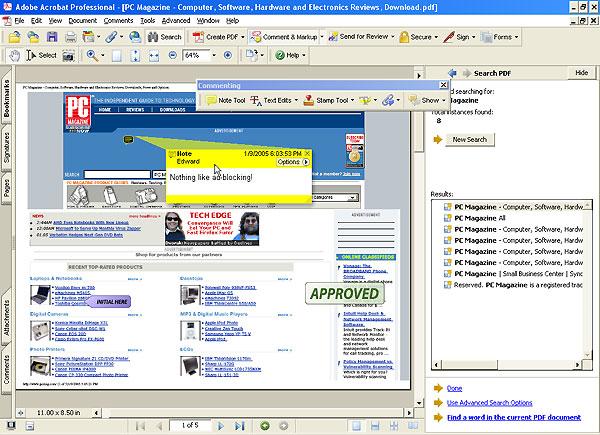The width and height of the screenshot is (600, 435).
Task: Click the Options button on the note
Action: (x=293, y=162)
